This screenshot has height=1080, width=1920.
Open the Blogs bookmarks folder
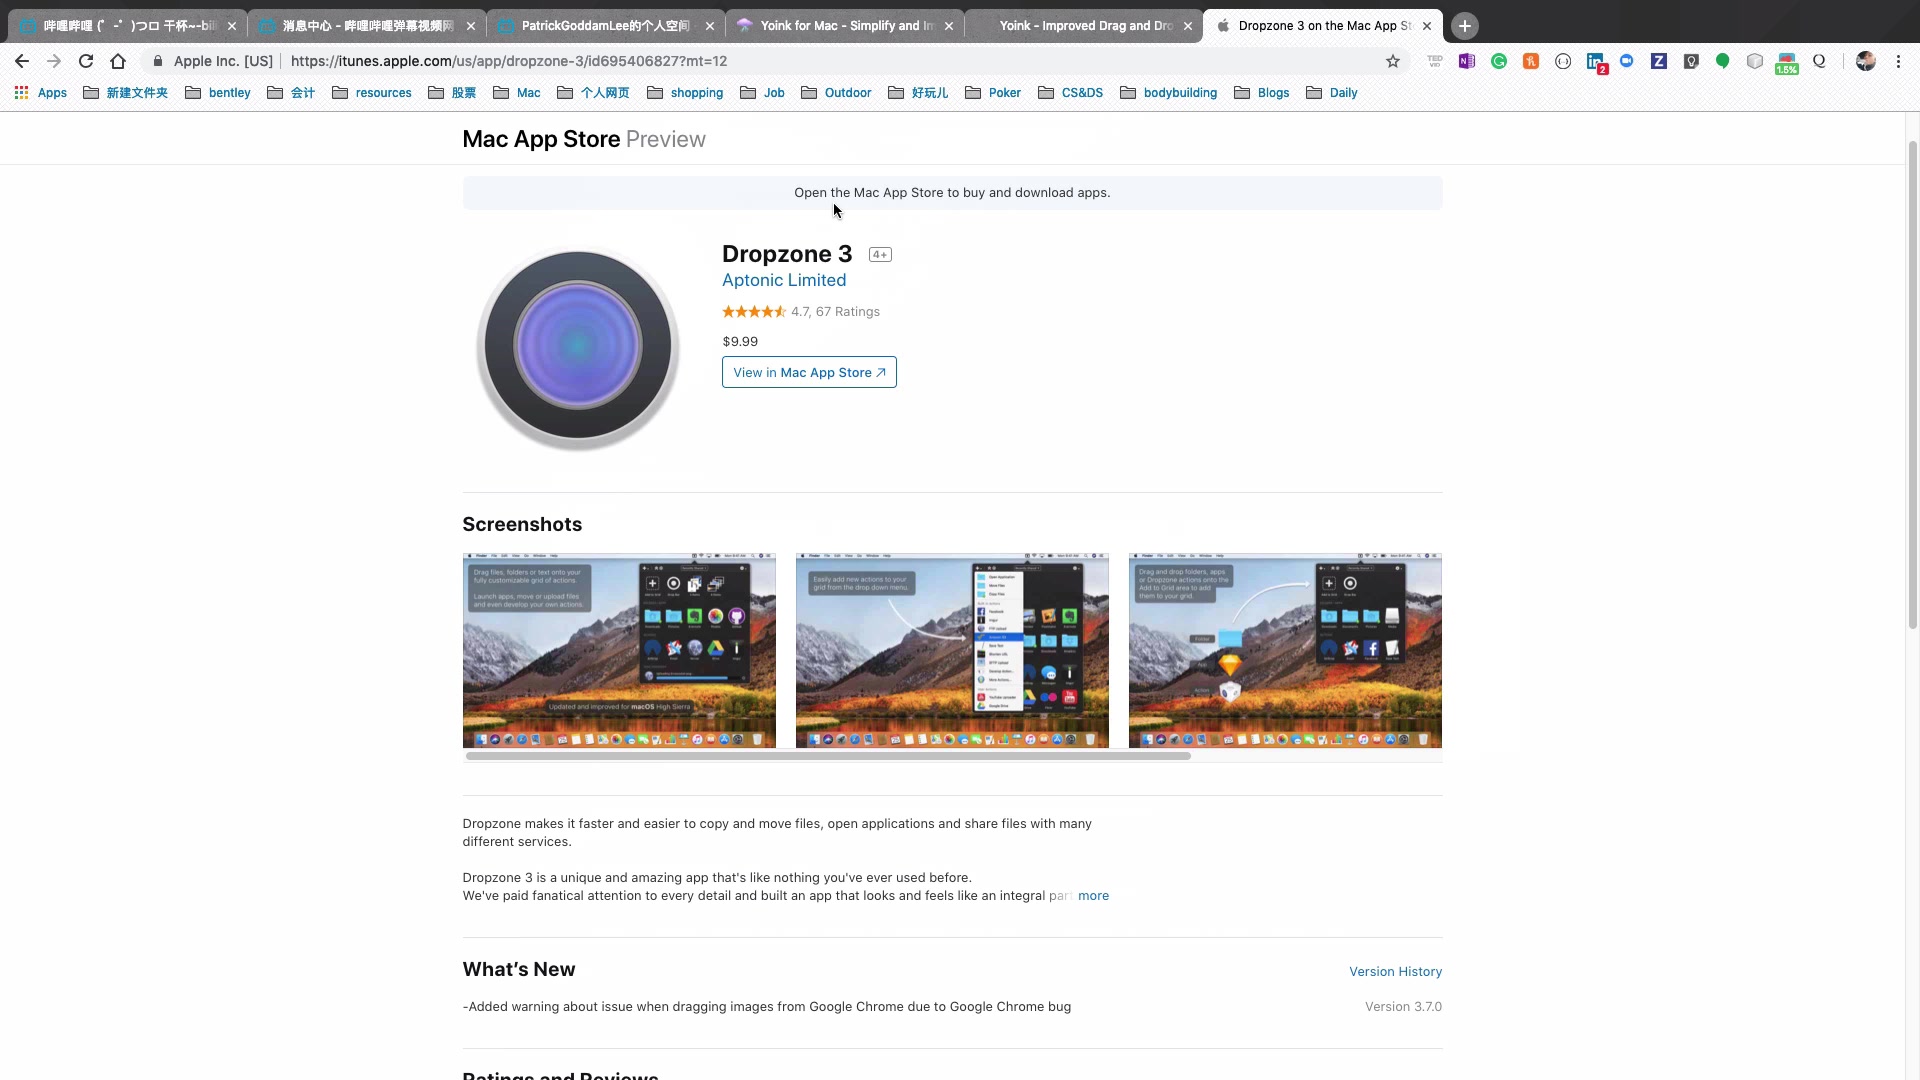pos(1262,93)
